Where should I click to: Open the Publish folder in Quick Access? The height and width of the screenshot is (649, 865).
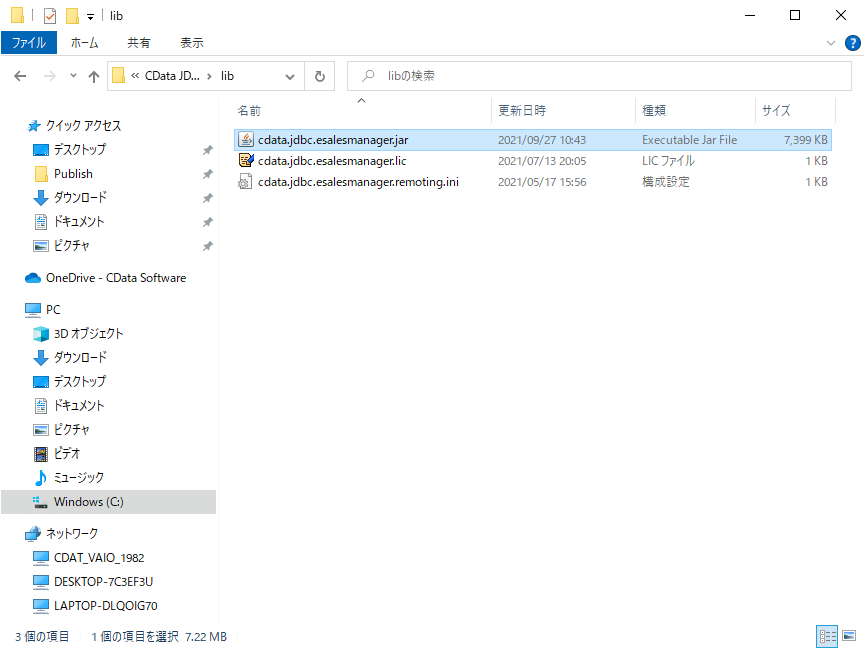[x=73, y=174]
